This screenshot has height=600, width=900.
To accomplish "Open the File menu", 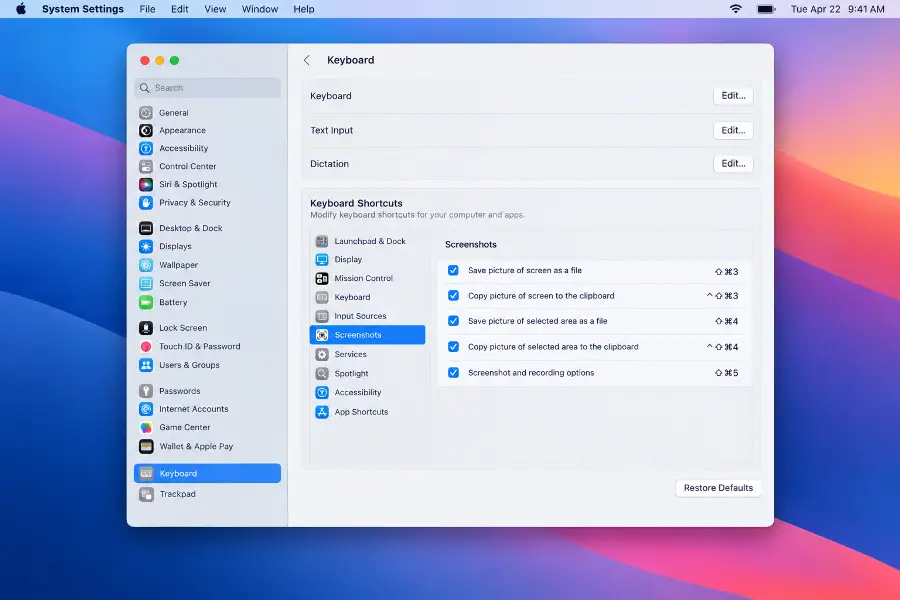I will 148,9.
